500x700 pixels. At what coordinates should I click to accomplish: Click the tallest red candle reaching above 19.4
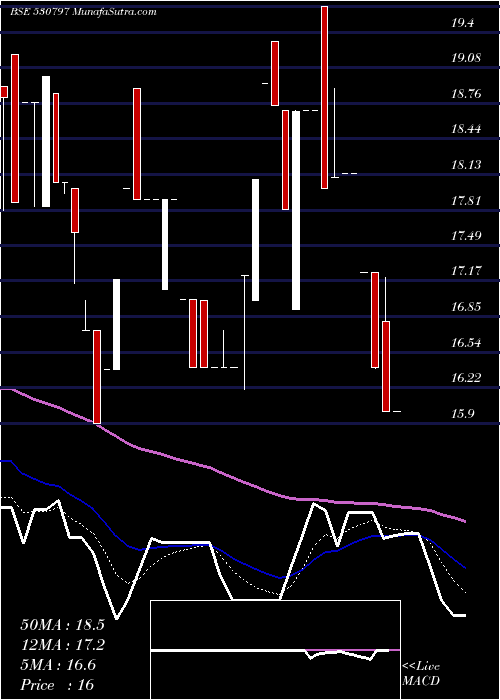[x=325, y=97]
